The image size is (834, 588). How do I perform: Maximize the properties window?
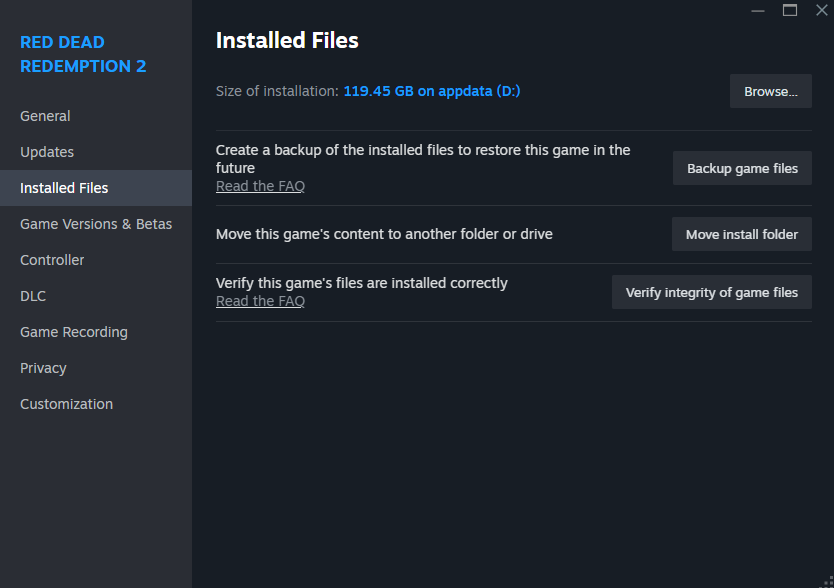click(x=790, y=10)
